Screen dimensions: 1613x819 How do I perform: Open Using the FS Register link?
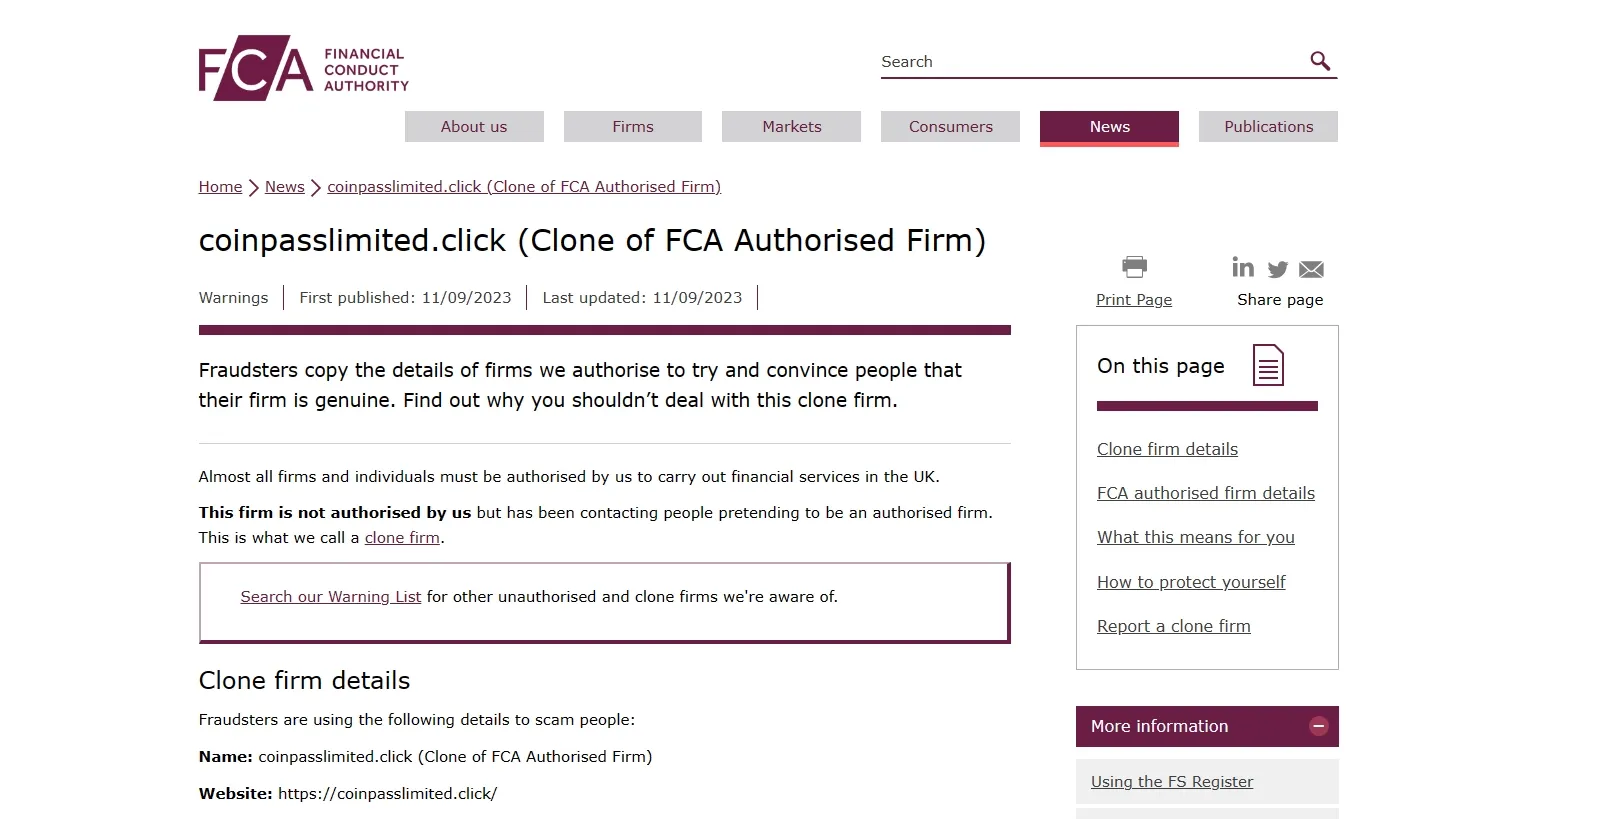click(x=1172, y=782)
